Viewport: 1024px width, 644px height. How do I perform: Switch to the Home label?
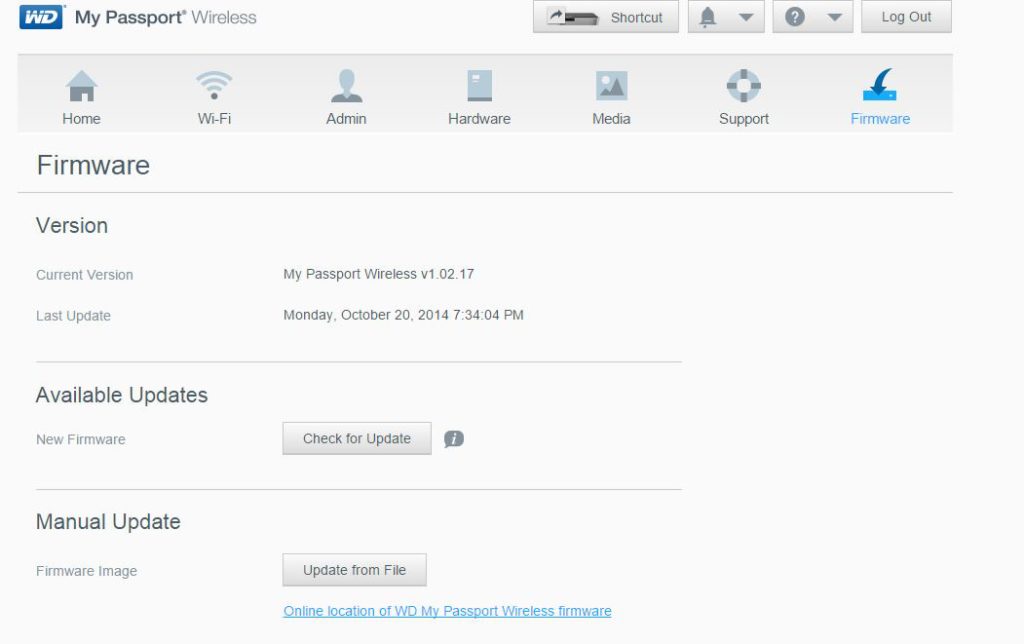(x=82, y=119)
